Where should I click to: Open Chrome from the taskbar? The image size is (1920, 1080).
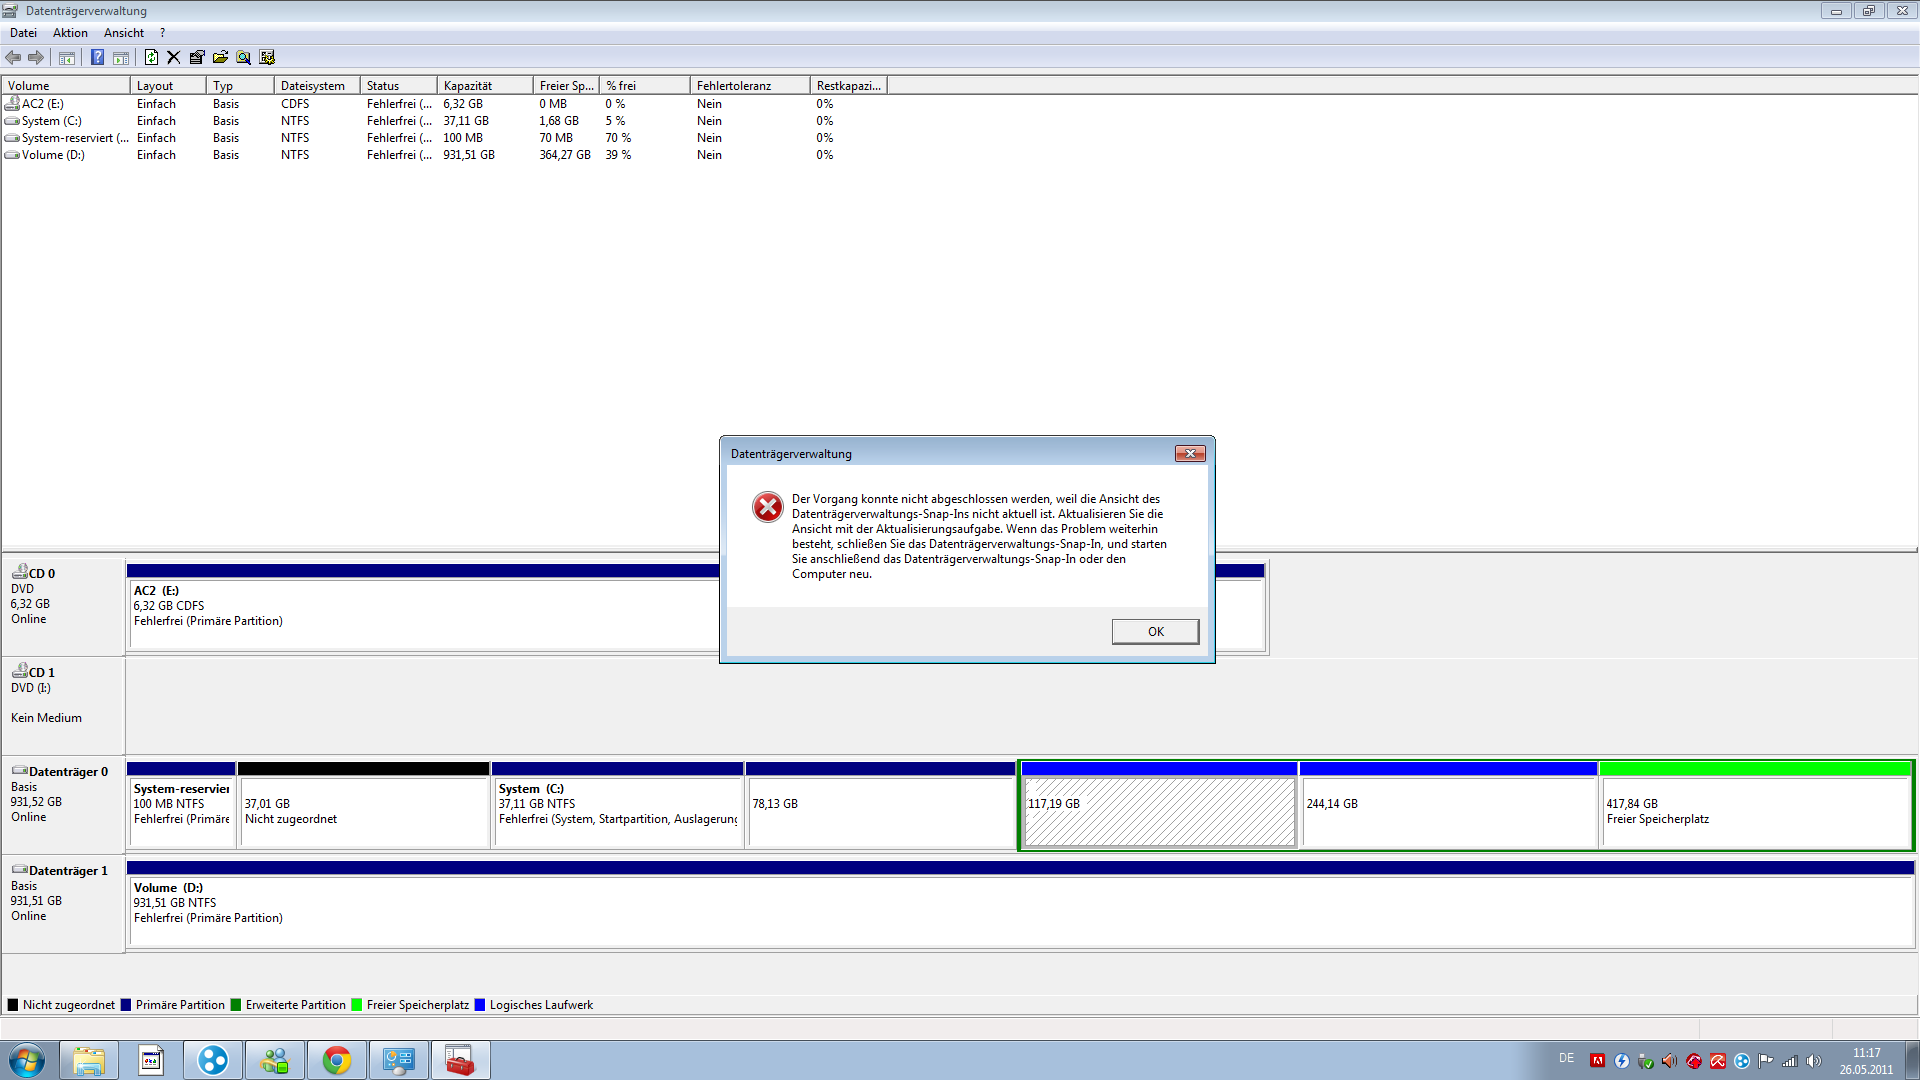coord(337,1060)
